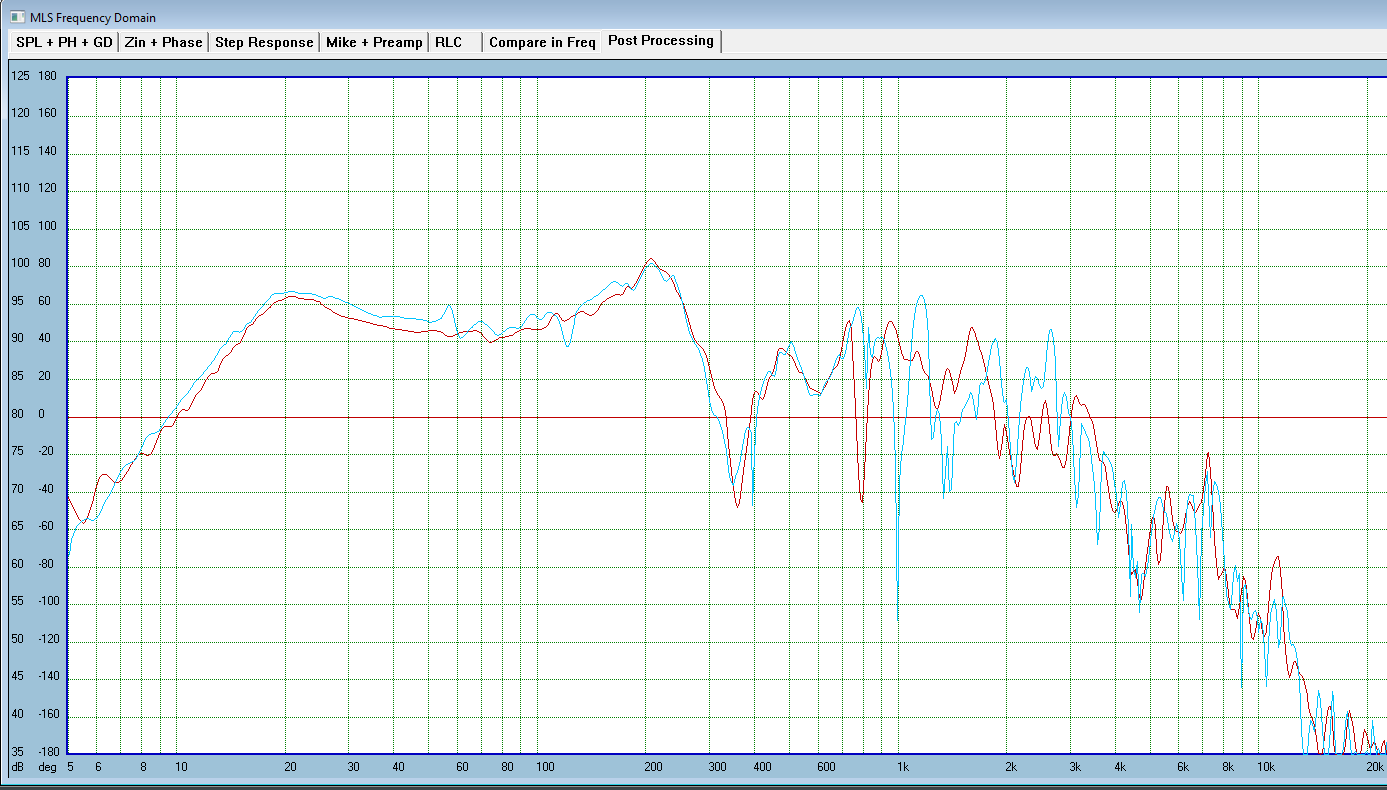
Task: Click the 3k frequency axis label
Action: (x=1075, y=768)
